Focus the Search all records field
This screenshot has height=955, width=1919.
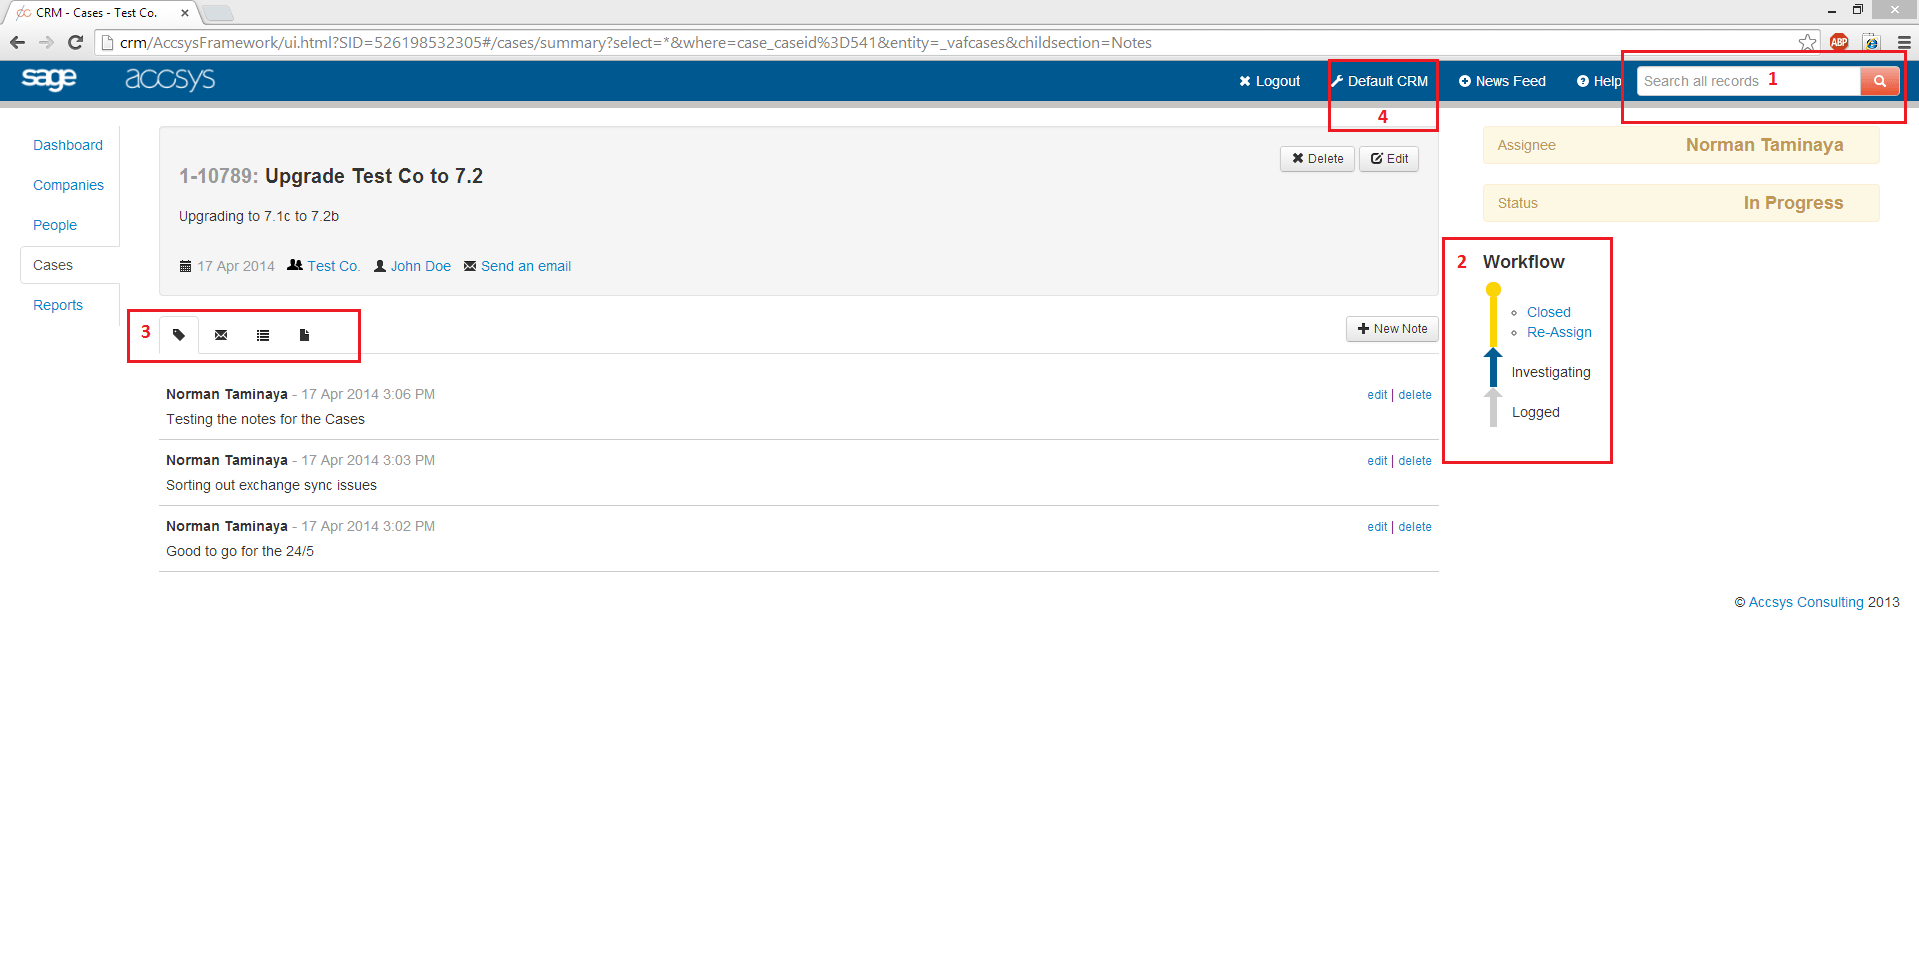coord(1748,81)
